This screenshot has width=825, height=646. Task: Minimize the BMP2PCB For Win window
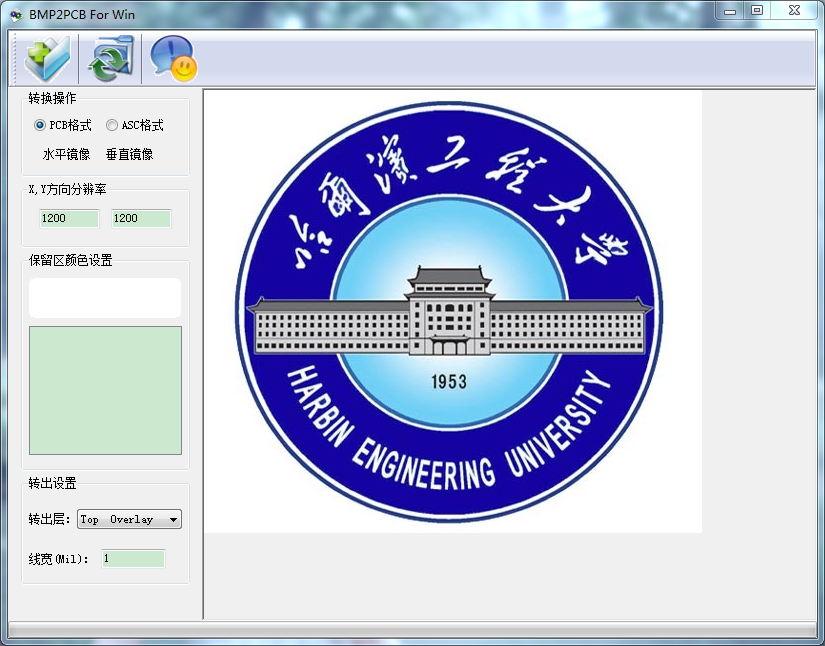[730, 11]
